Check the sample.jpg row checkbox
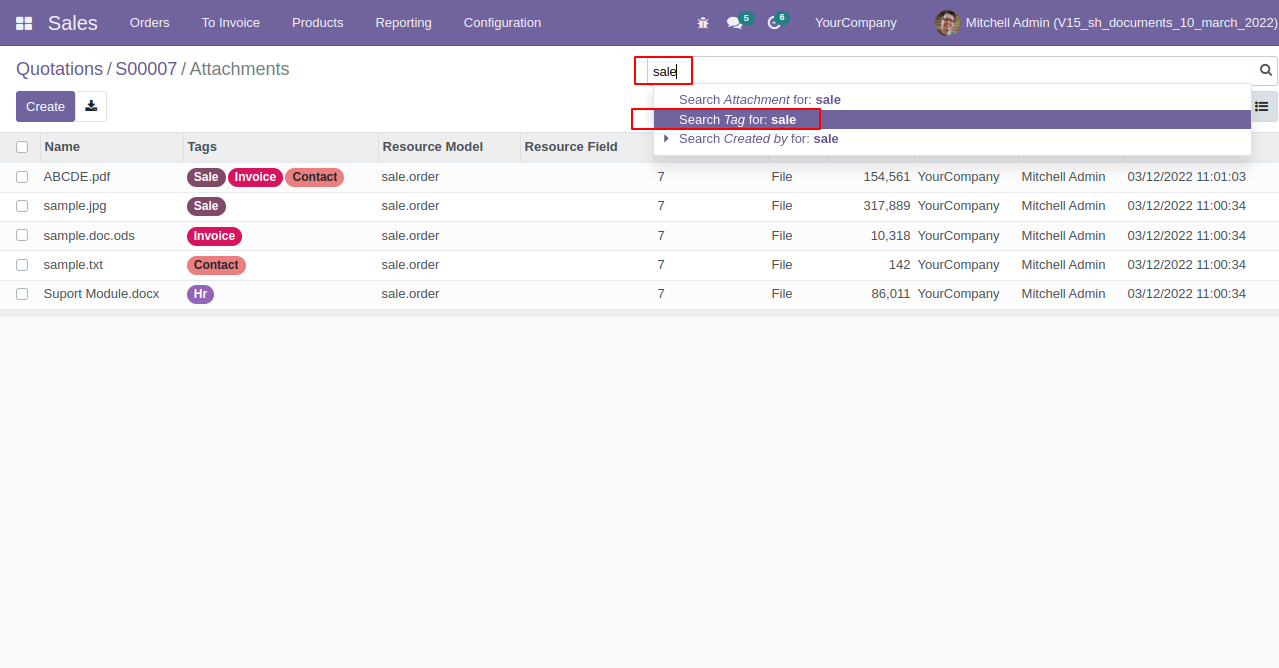This screenshot has height=668, width=1279. 22,206
